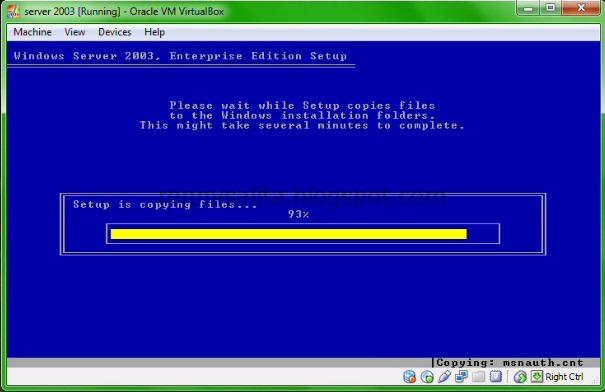The height and width of the screenshot is (392, 605).
Task: Click the yellow file copy progress bar
Action: [x=289, y=234]
